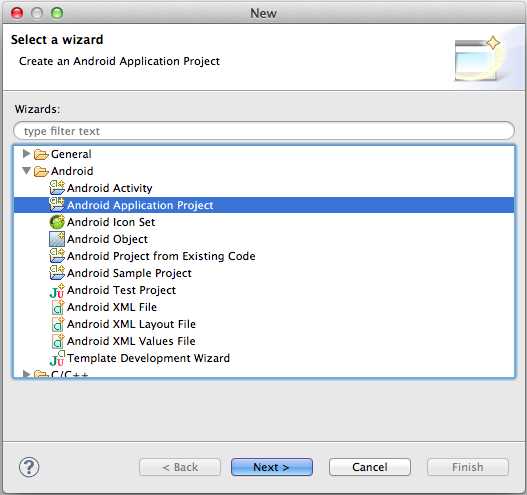The image size is (527, 495).
Task: Click the Android Sample Project icon
Action: [57, 273]
